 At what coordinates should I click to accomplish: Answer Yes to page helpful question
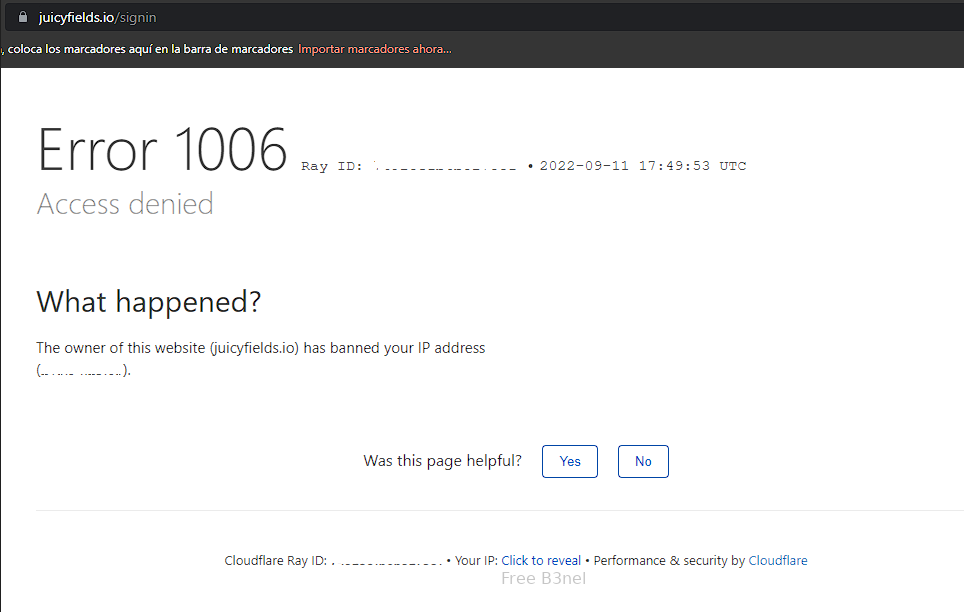pyautogui.click(x=569, y=461)
